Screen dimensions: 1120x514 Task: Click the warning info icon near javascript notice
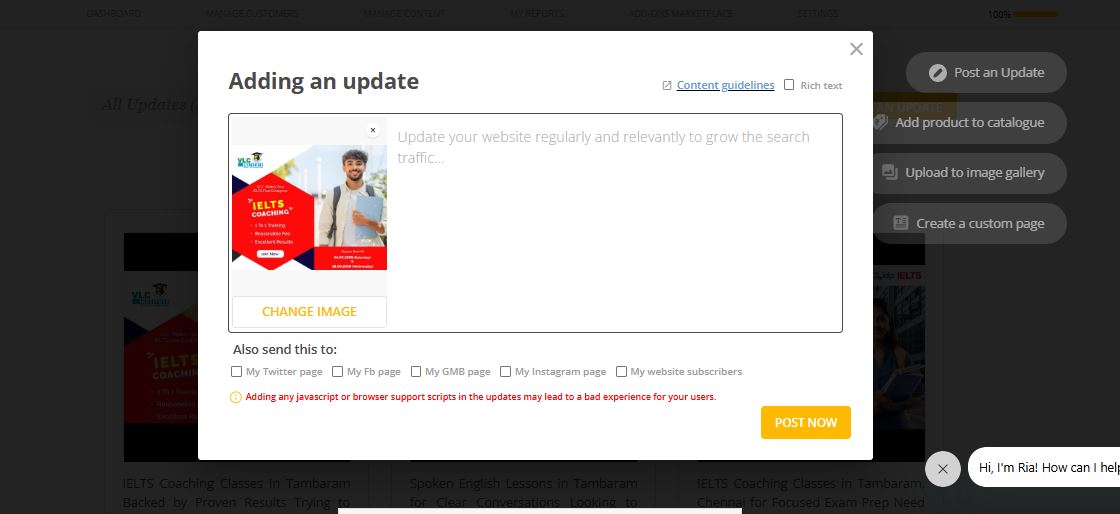click(236, 397)
